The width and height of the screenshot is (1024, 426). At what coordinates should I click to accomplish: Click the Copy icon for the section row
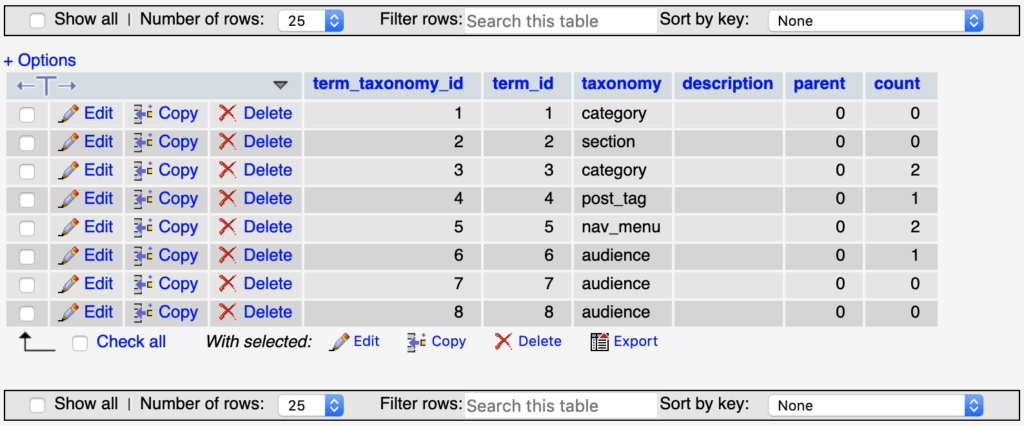143,142
